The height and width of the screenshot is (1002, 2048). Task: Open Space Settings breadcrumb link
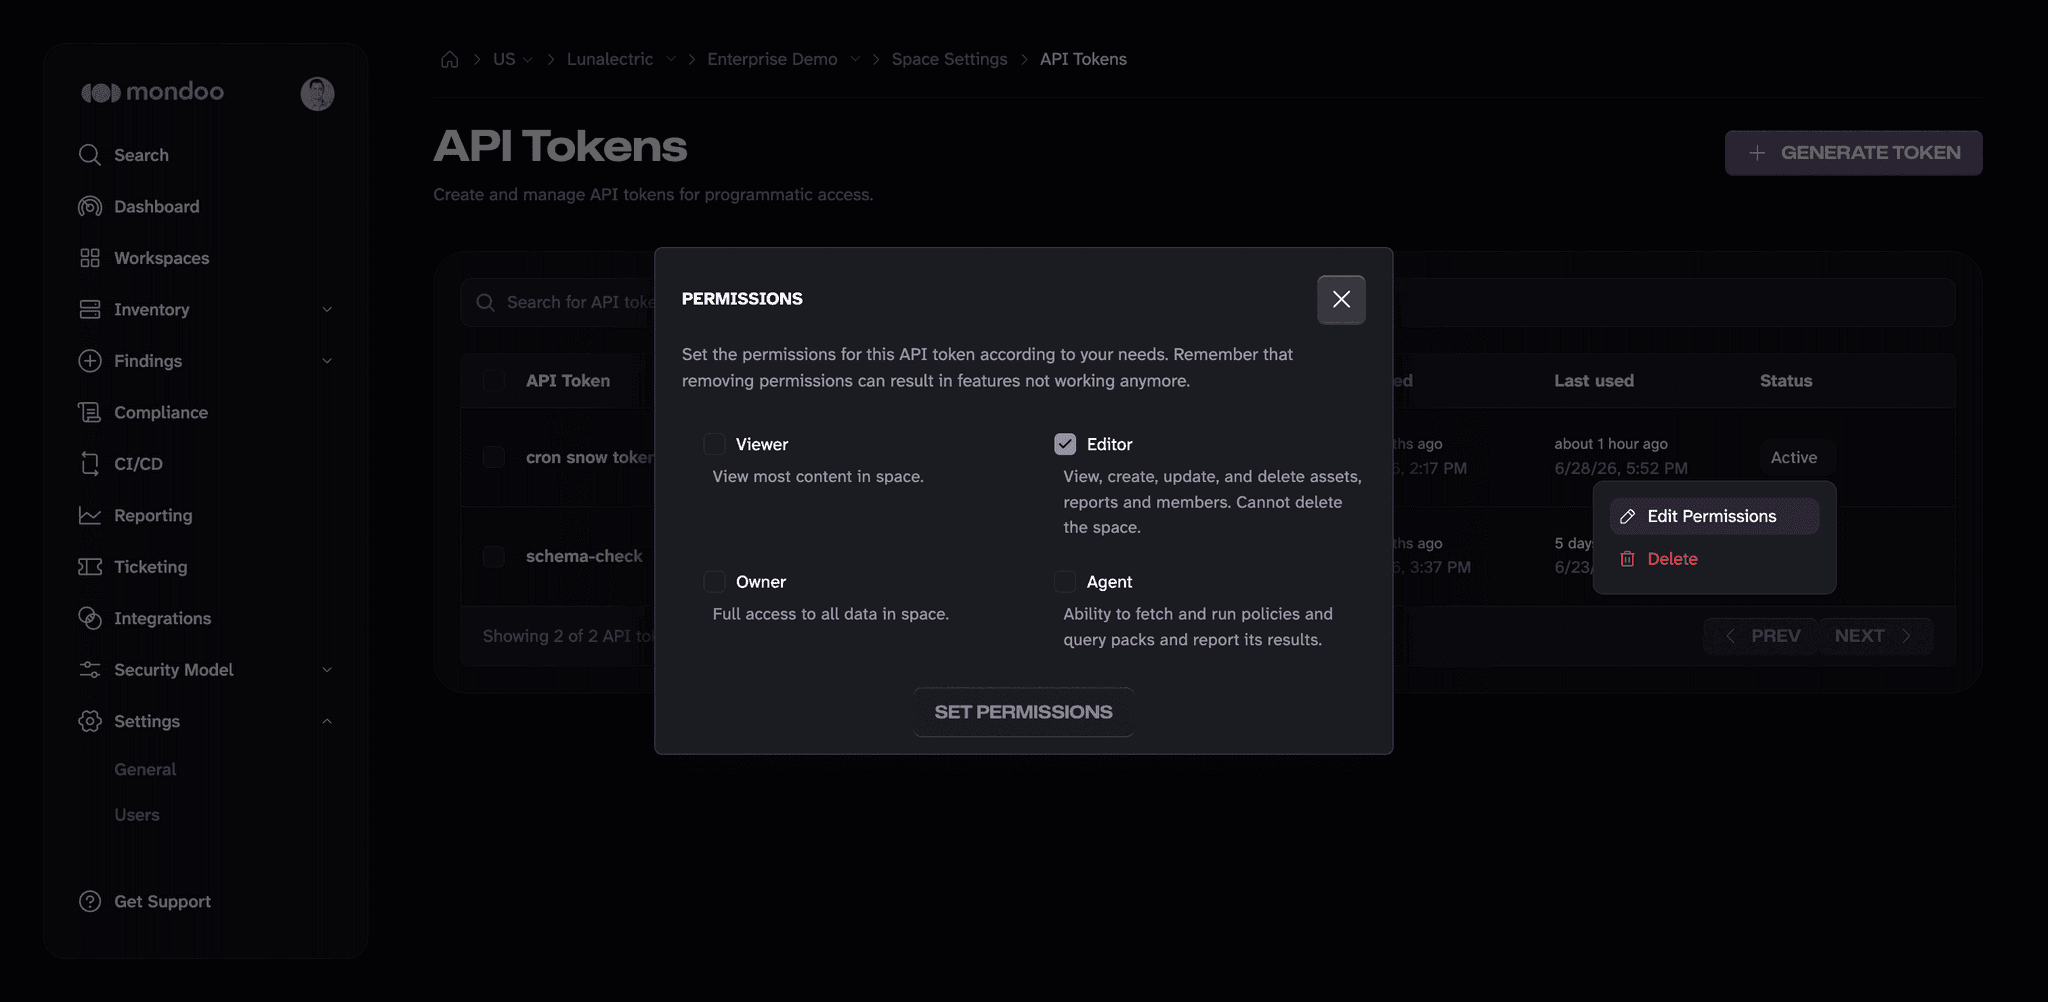(949, 59)
